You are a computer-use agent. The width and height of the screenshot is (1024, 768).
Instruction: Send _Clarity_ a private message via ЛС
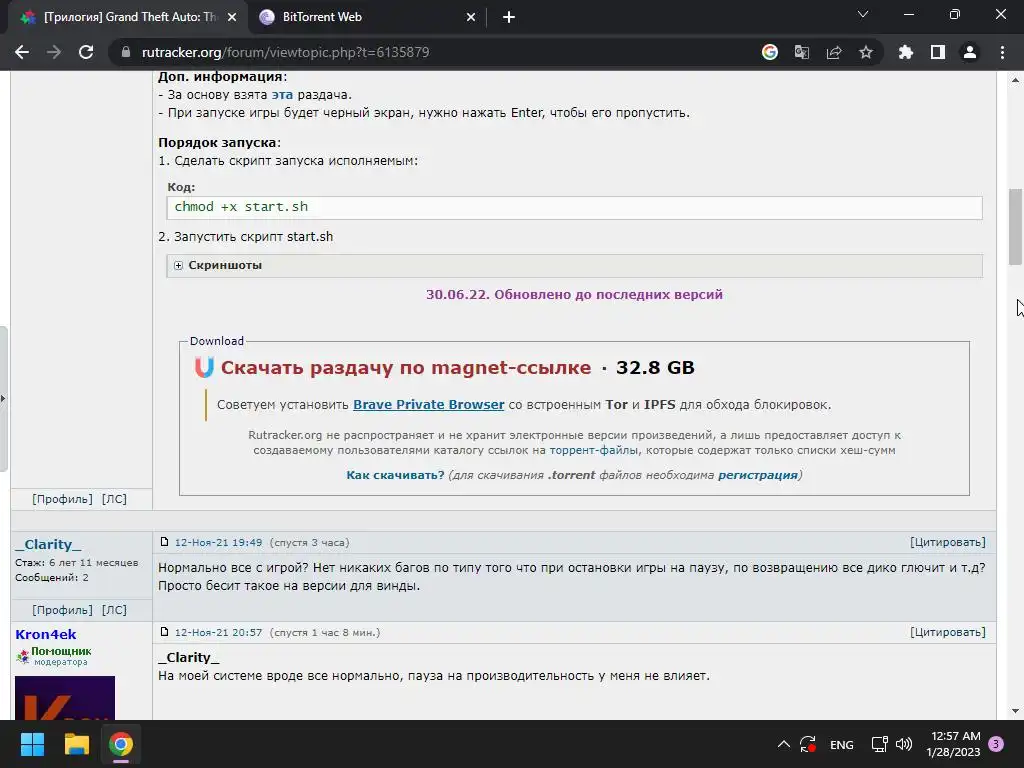pos(114,610)
